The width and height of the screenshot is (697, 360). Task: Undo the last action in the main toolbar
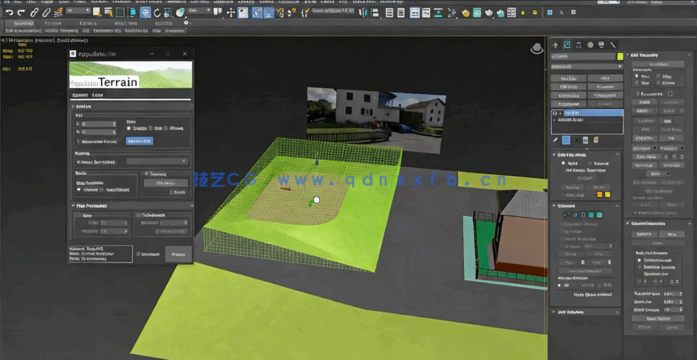[x=9, y=12]
